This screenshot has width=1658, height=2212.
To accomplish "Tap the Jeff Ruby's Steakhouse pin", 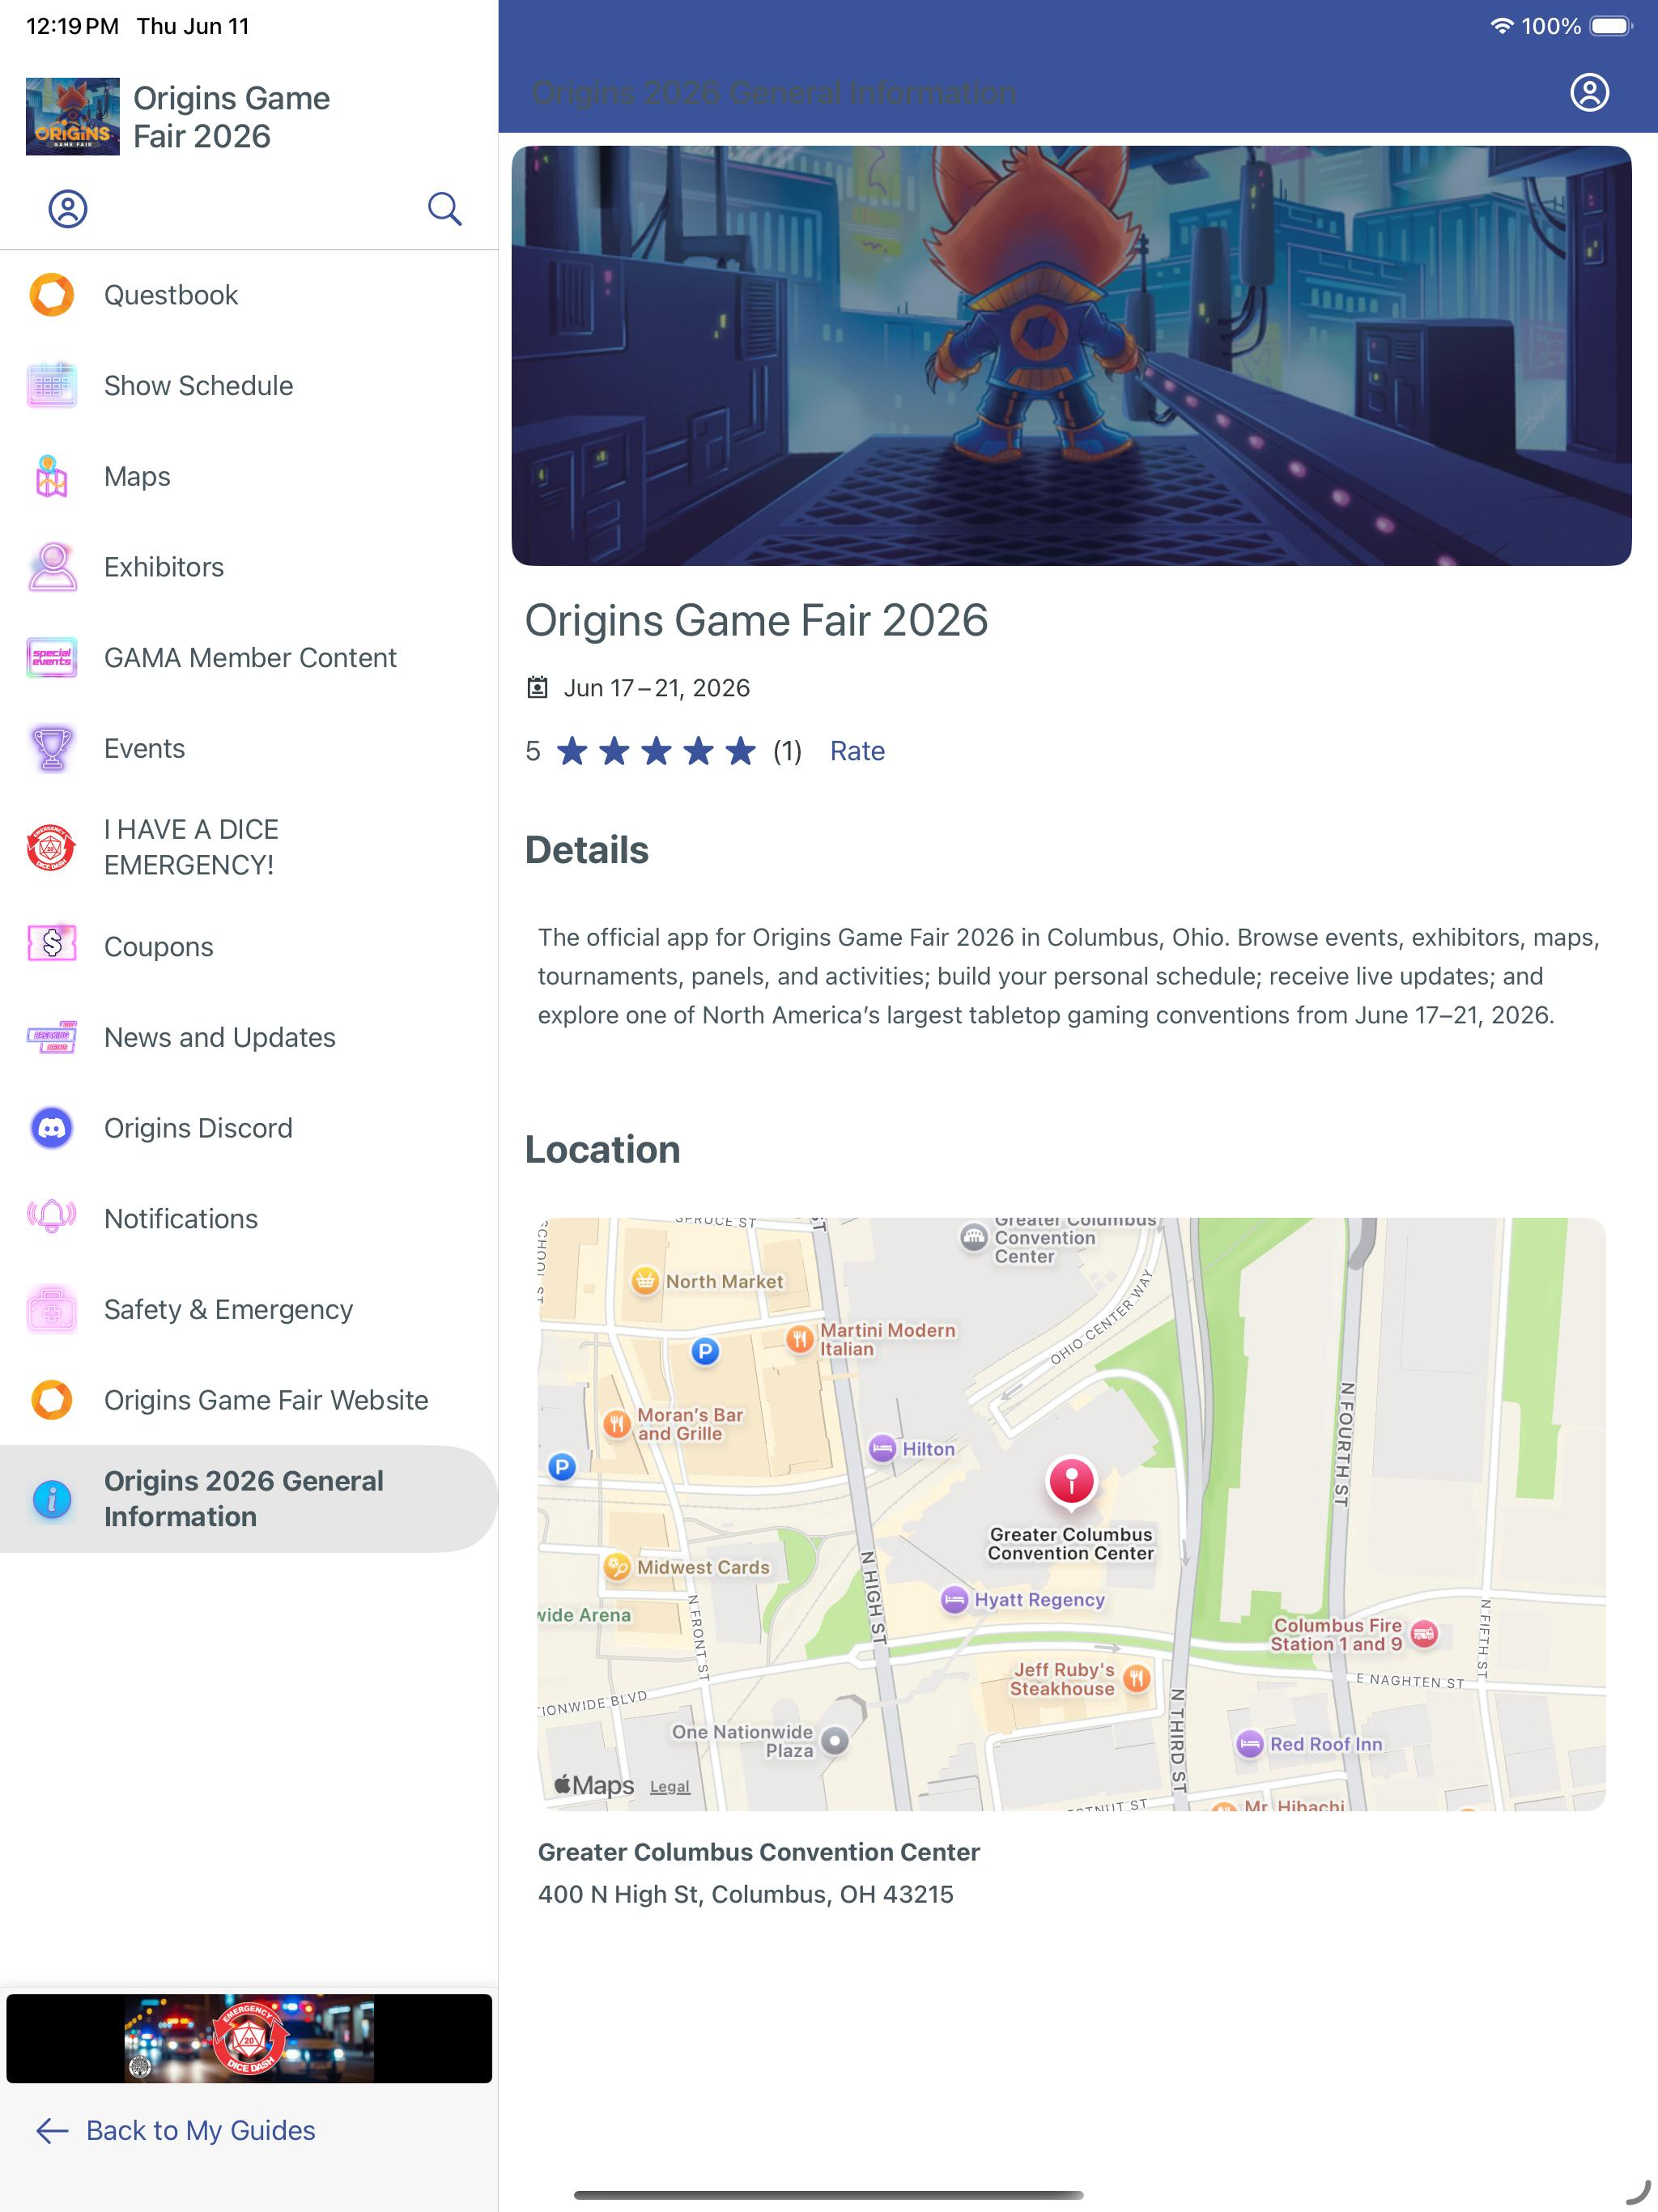I will tap(1136, 1678).
